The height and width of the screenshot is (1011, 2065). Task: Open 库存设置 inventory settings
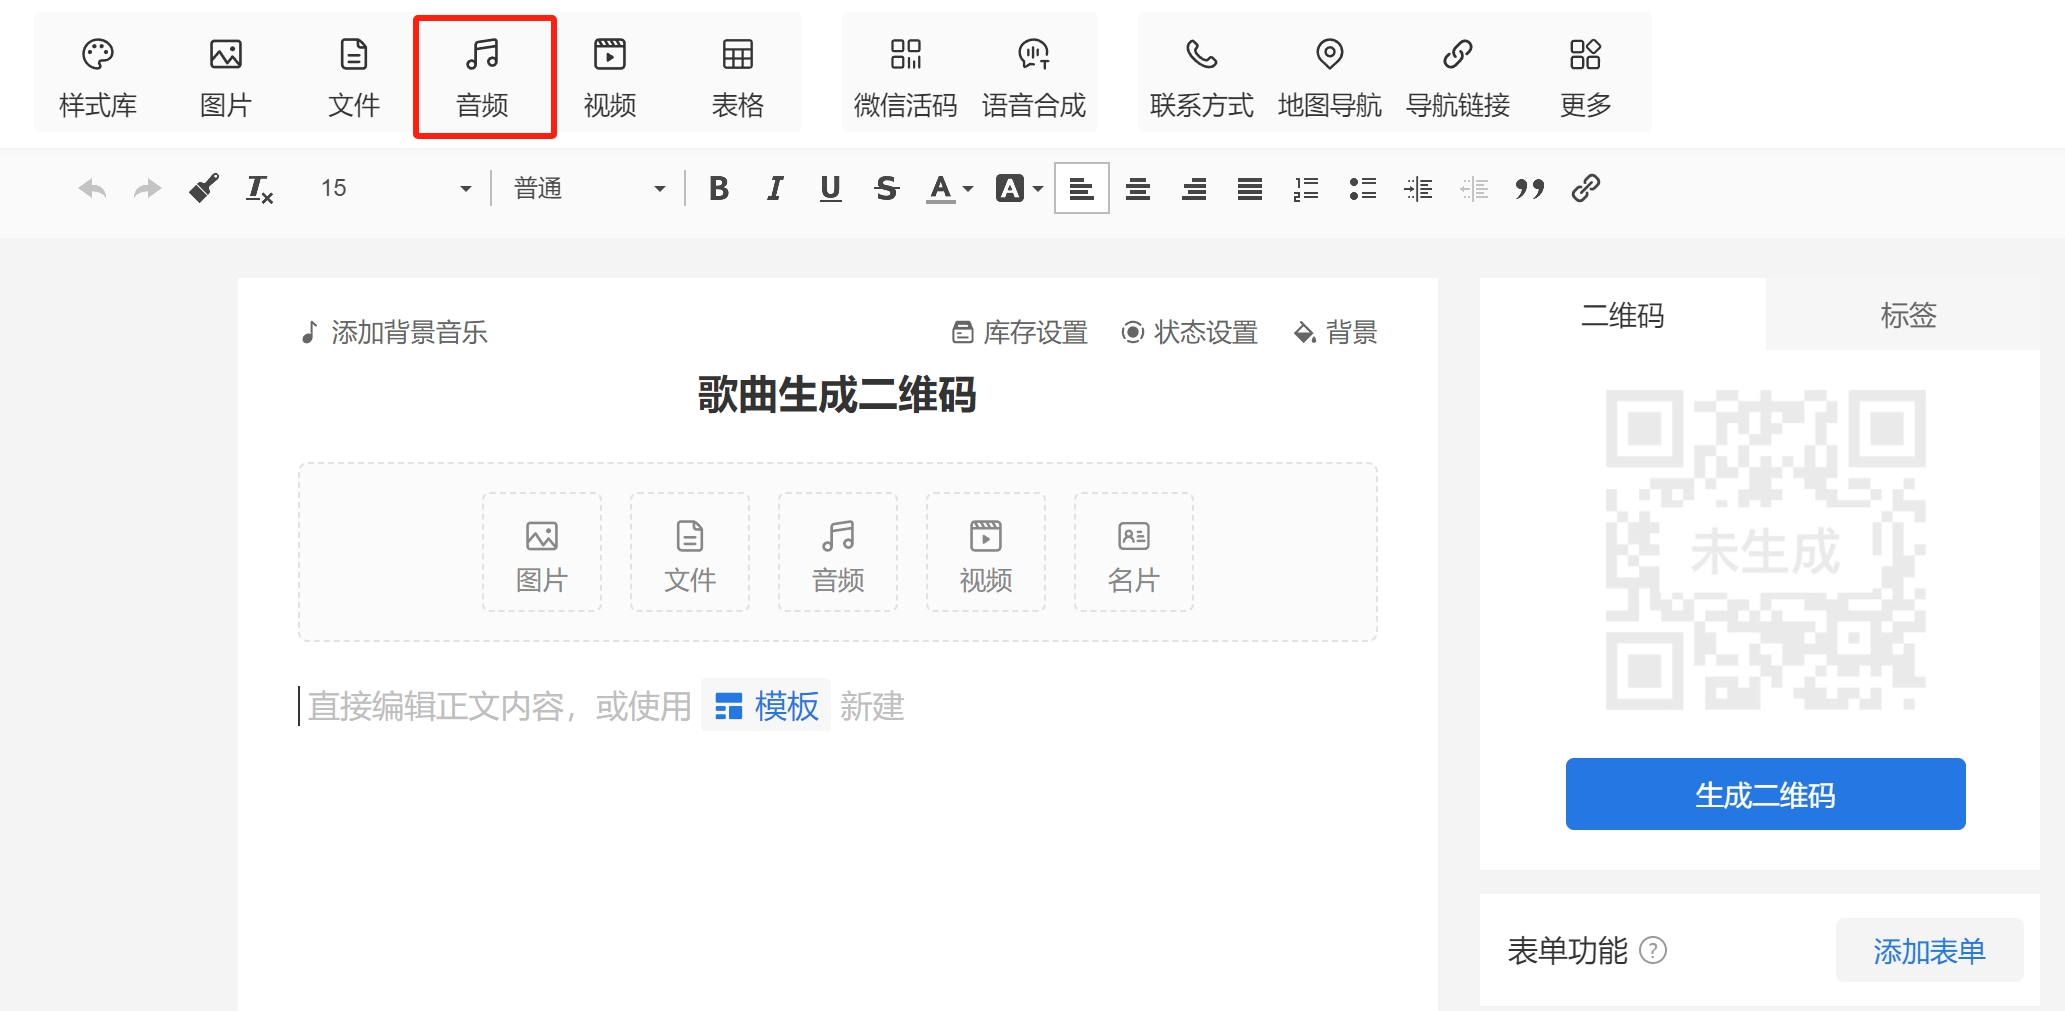point(1020,332)
